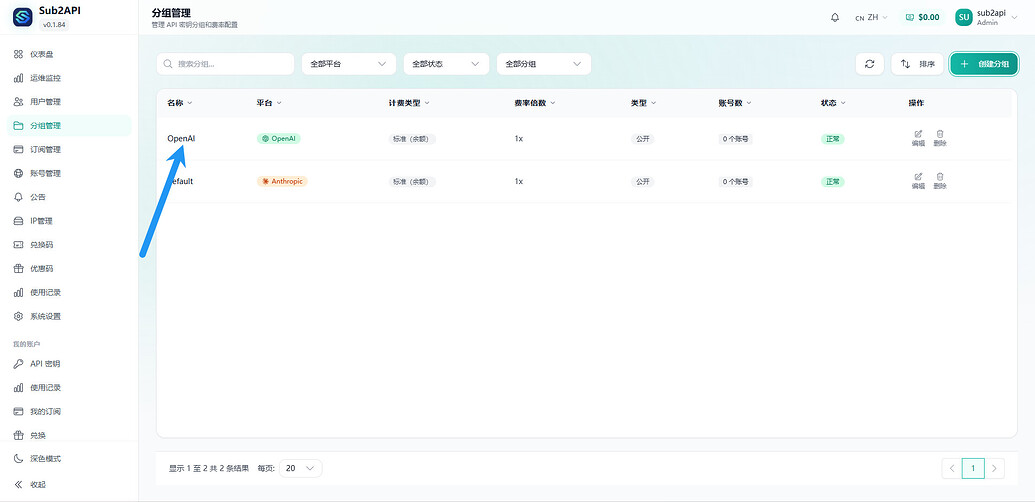Sort by 类型 column header
Screen dimensions: 1035x502
(643, 103)
